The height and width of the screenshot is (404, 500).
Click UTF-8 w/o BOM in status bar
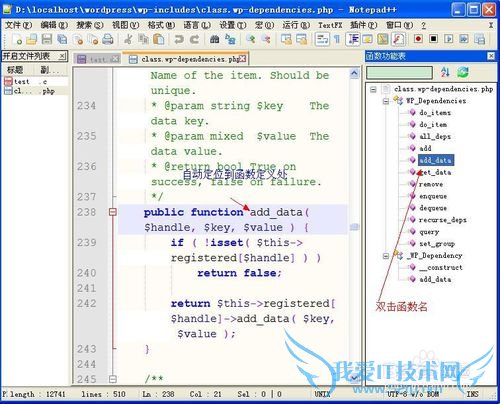point(413,394)
